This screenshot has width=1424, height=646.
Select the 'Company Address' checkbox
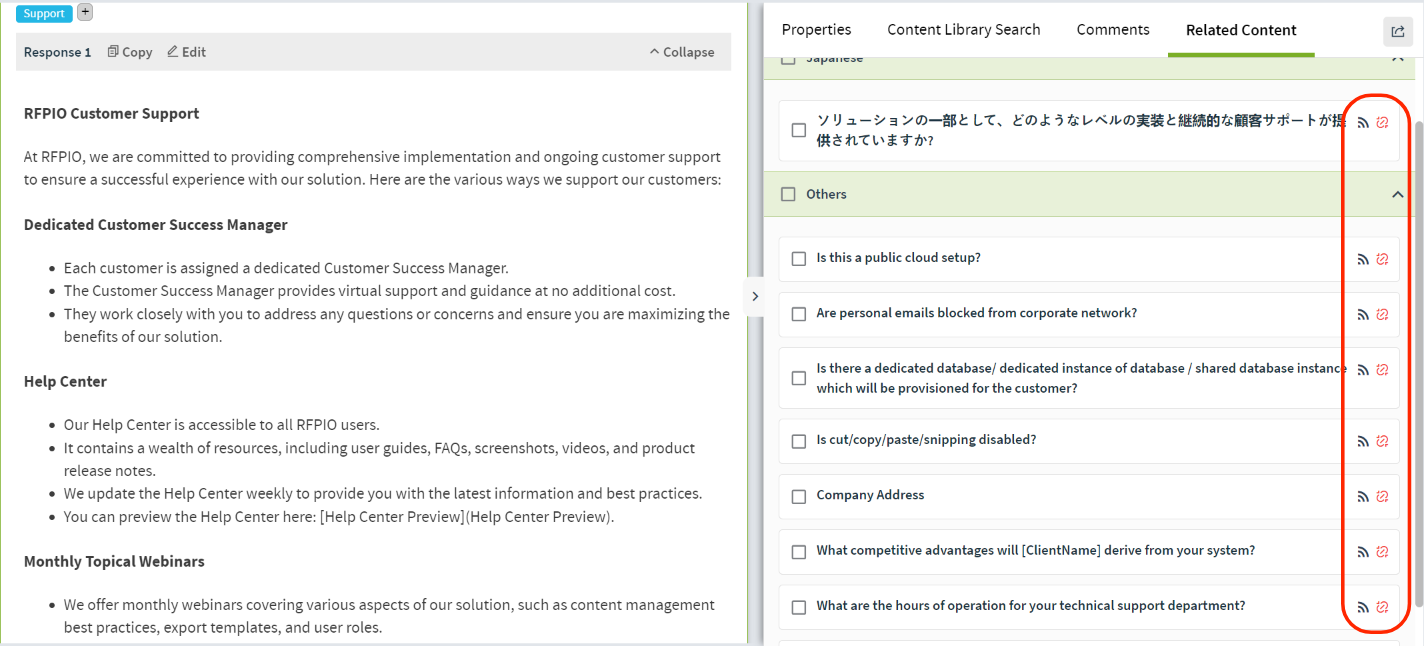tap(799, 497)
